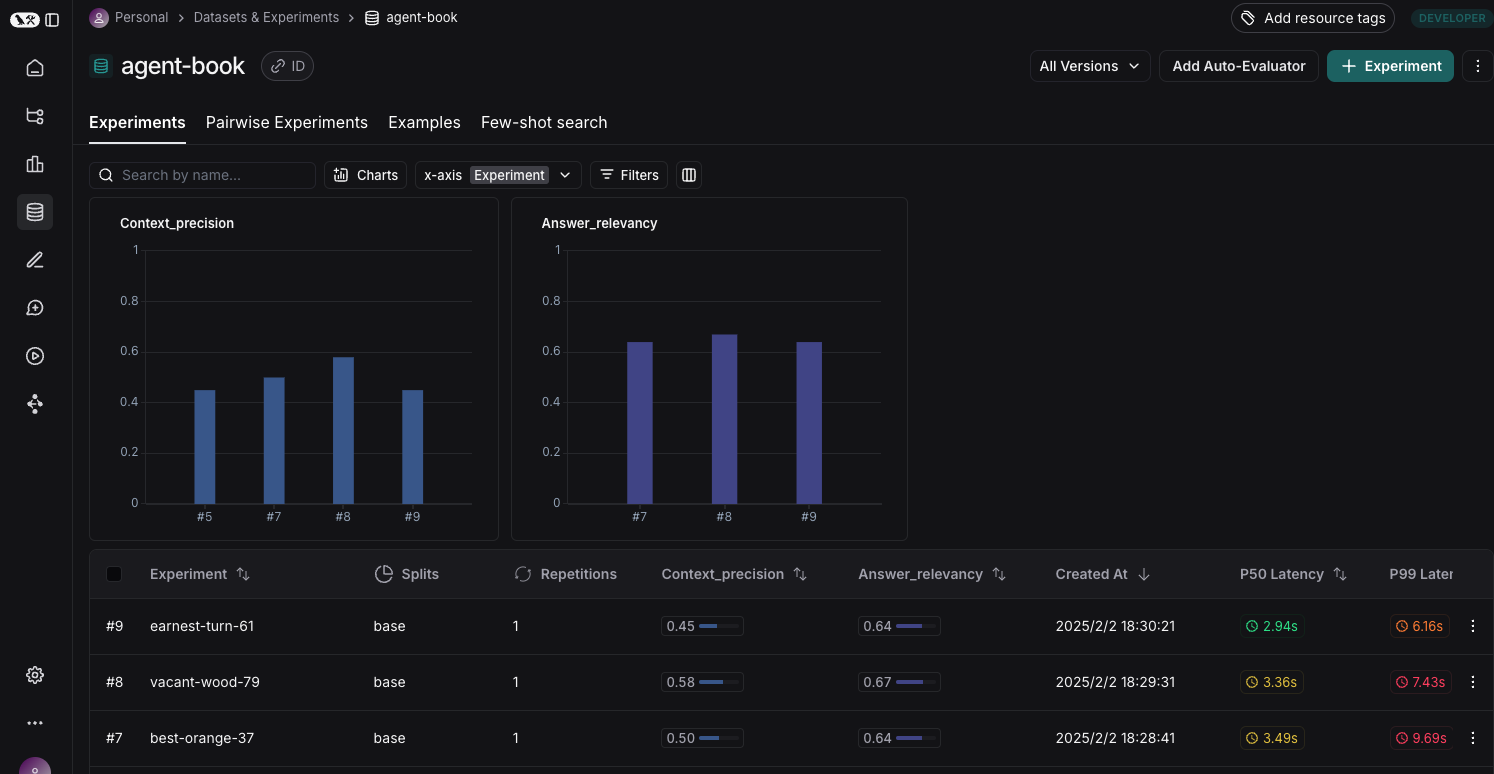Screen dimensions: 1494x774
Task: Open the All Versions dropdown
Action: tap(1090, 66)
